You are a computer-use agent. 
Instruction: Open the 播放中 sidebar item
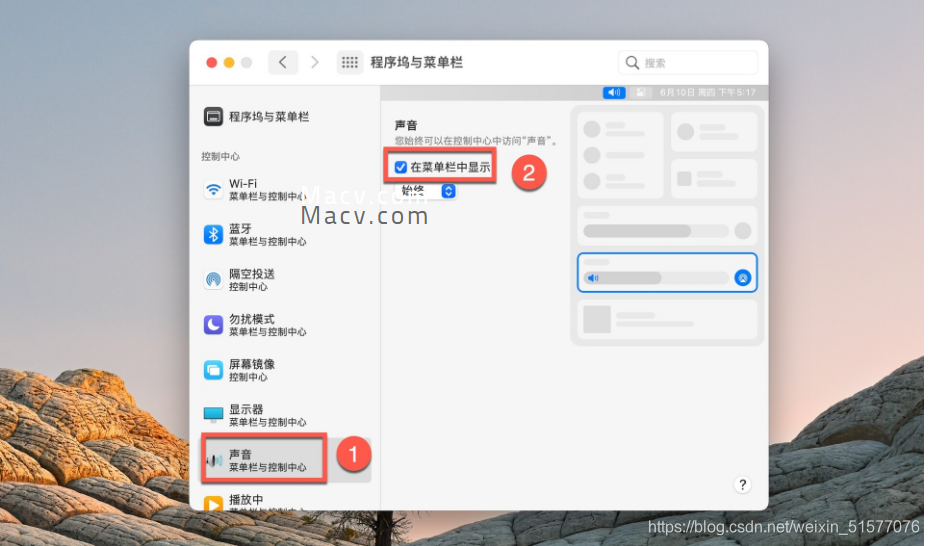coord(286,503)
